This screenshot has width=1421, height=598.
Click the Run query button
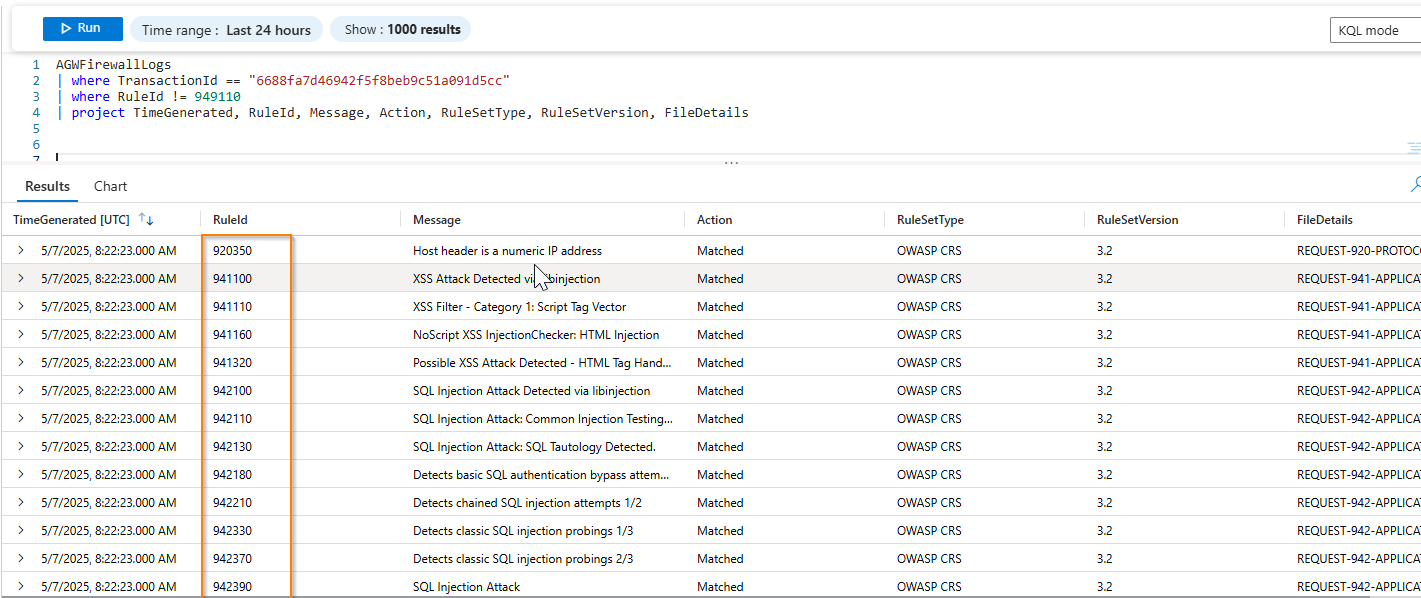point(82,29)
